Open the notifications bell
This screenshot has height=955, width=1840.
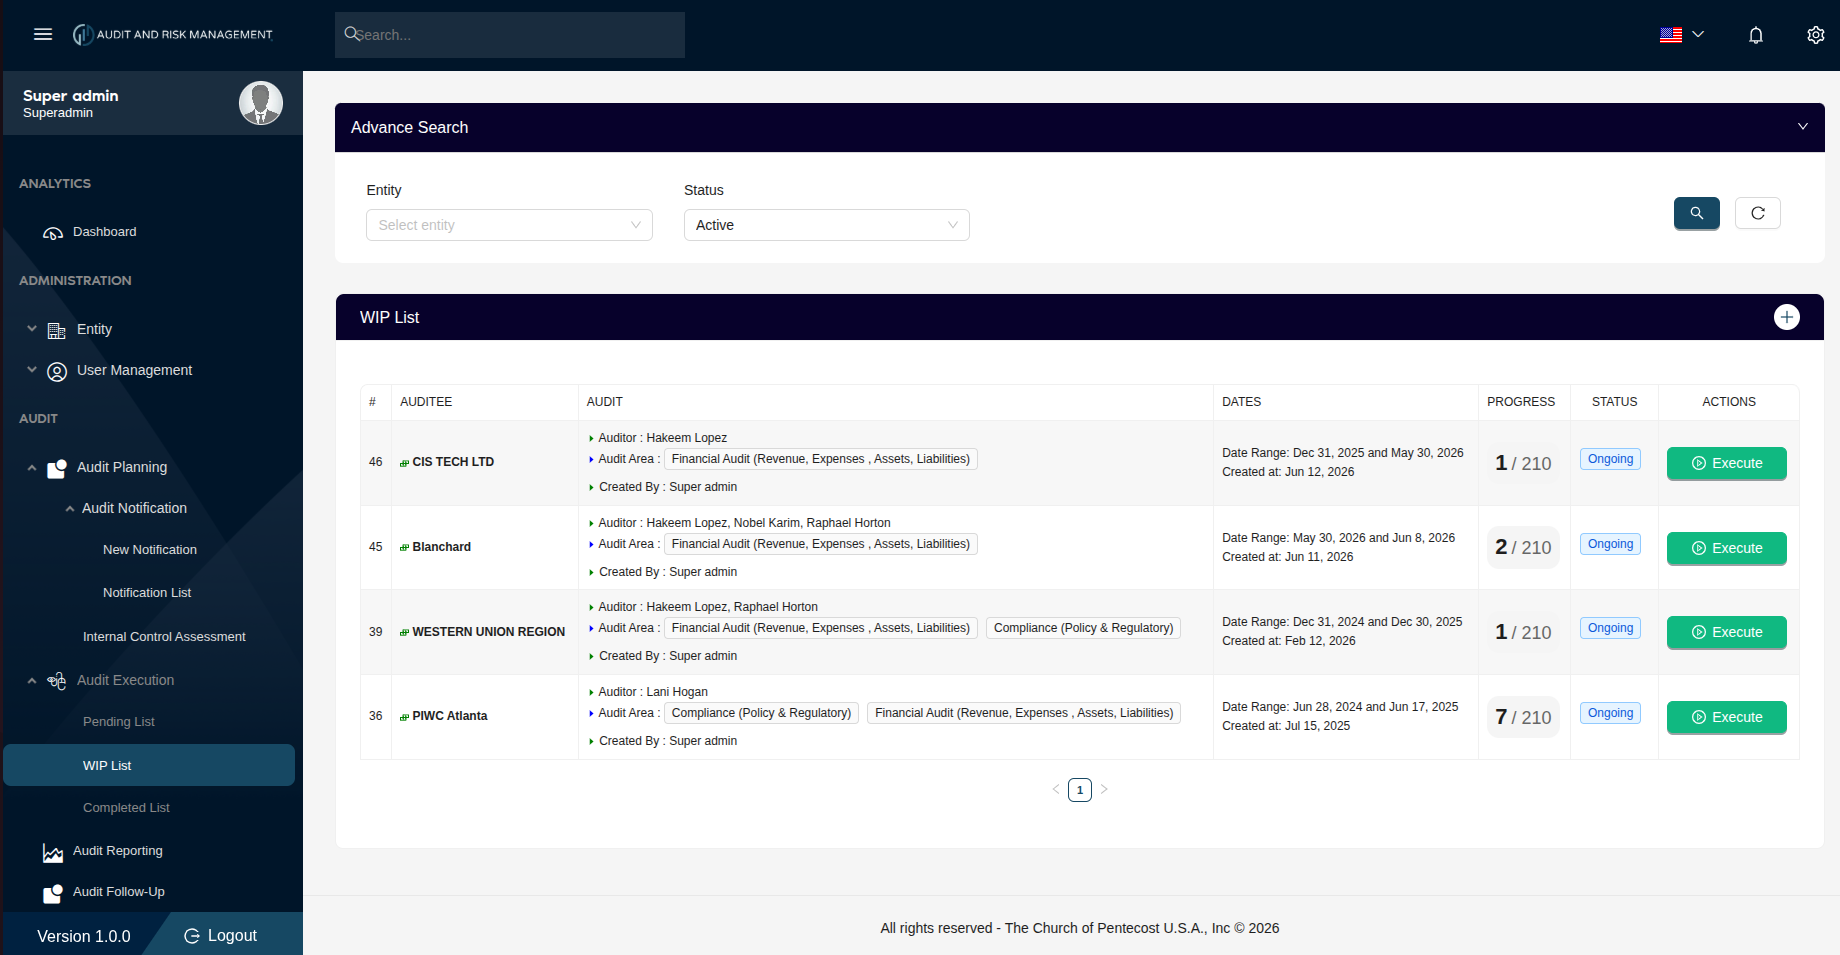[1756, 35]
